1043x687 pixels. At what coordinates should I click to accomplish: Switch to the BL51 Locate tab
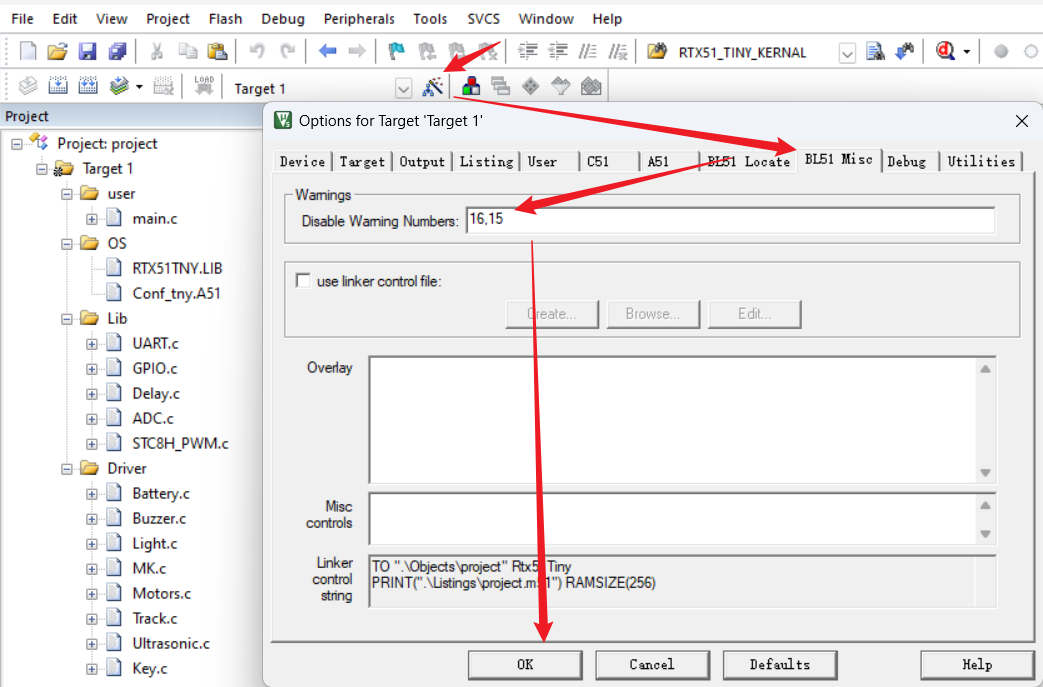pos(748,162)
